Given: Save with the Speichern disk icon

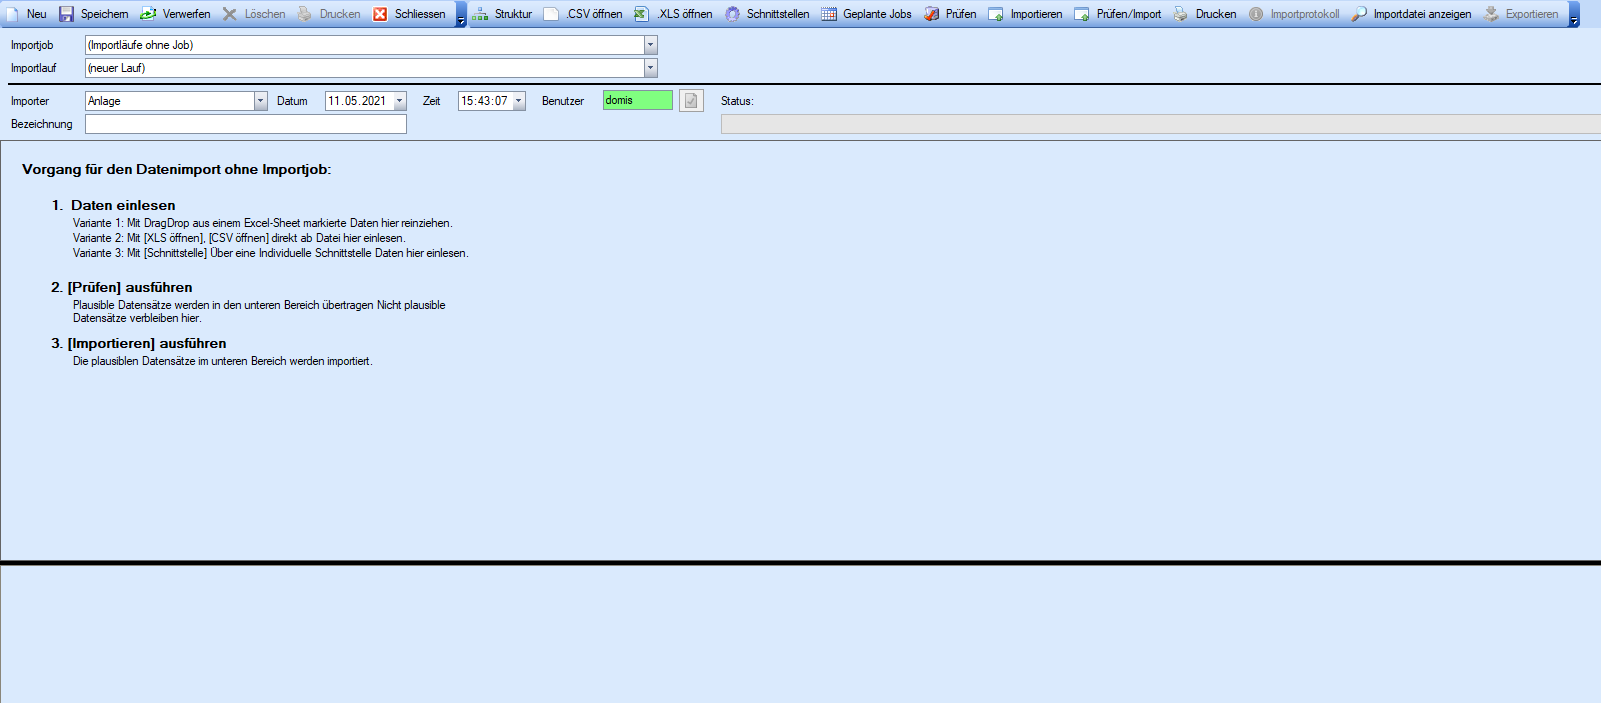Looking at the screenshot, I should [66, 14].
